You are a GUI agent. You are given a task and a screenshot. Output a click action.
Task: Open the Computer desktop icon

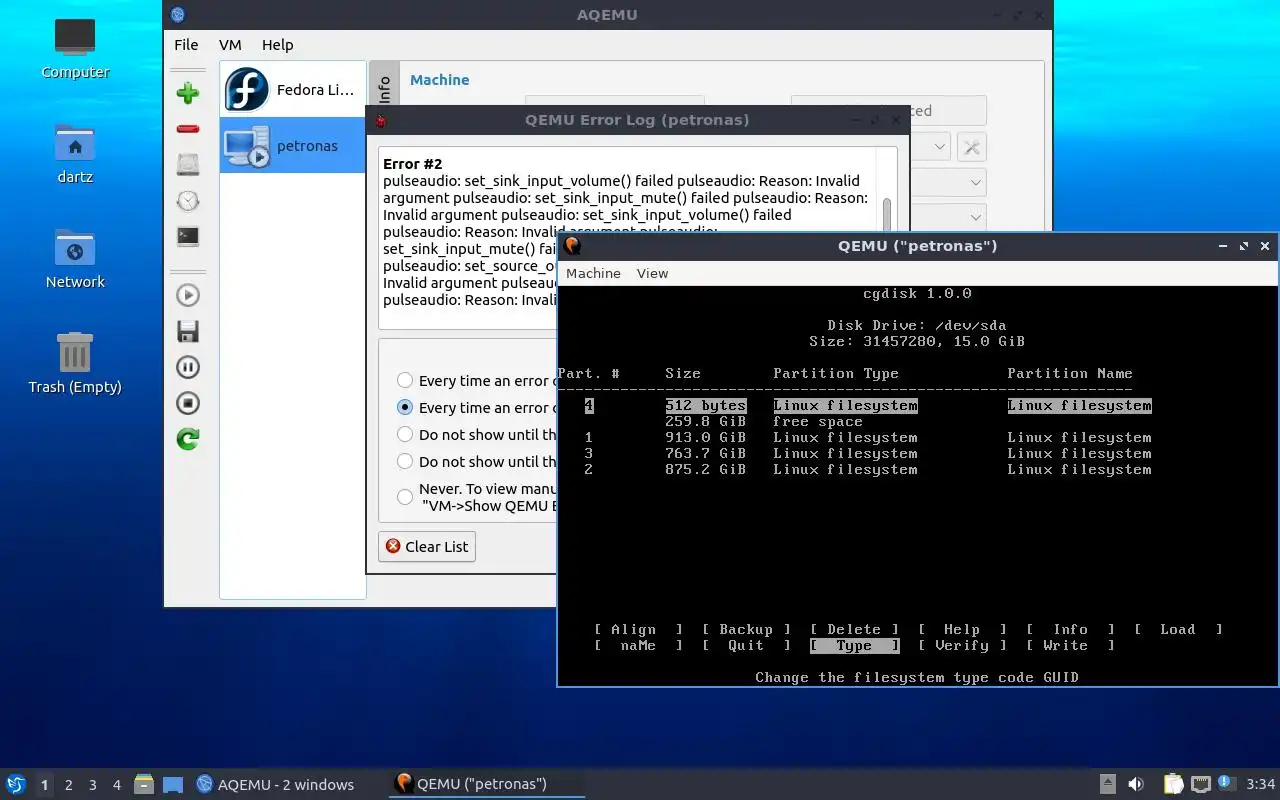(75, 49)
